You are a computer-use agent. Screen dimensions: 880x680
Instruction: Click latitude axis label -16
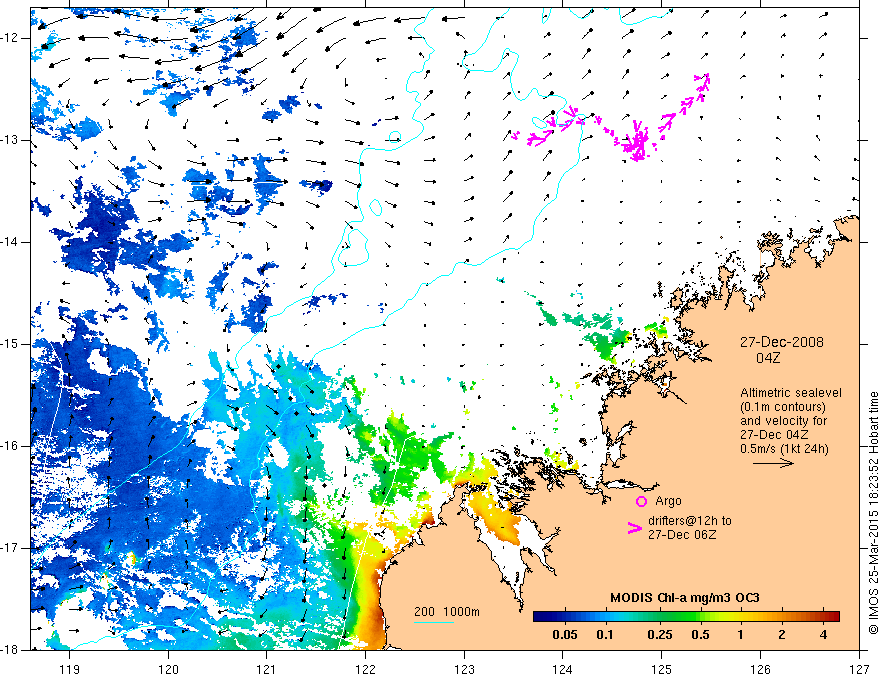10,446
